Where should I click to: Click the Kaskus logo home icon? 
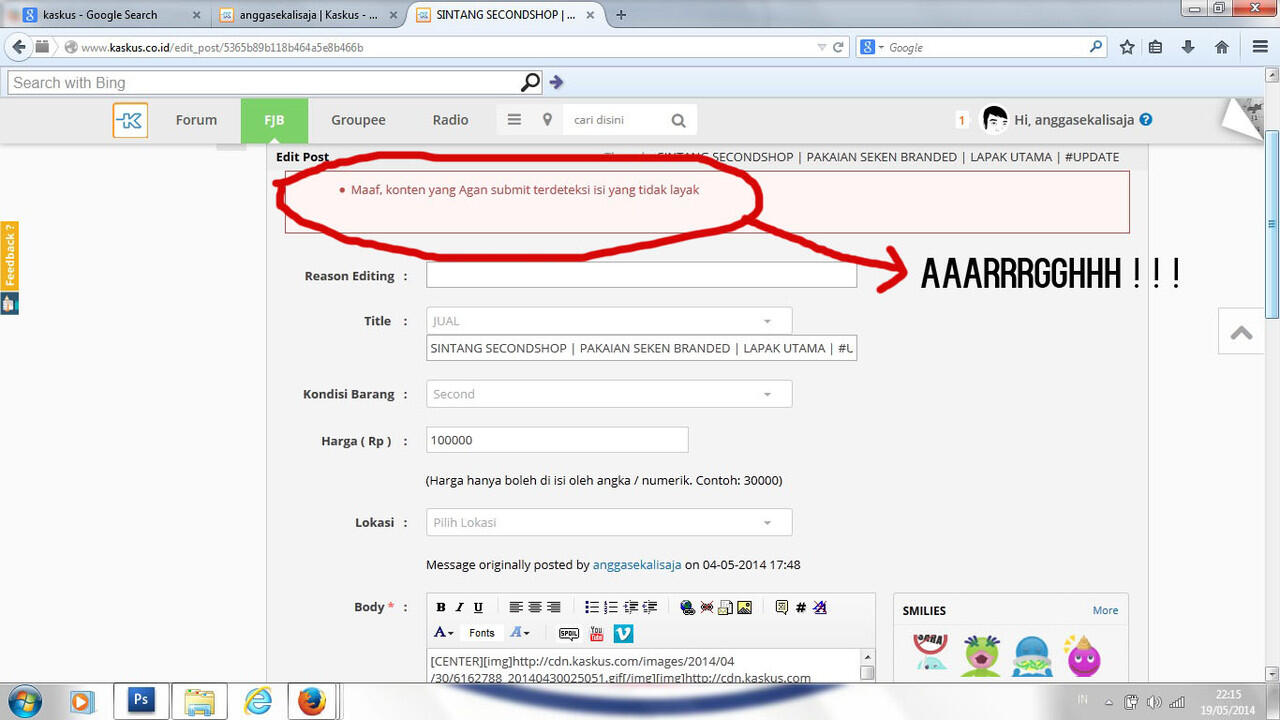coord(130,120)
